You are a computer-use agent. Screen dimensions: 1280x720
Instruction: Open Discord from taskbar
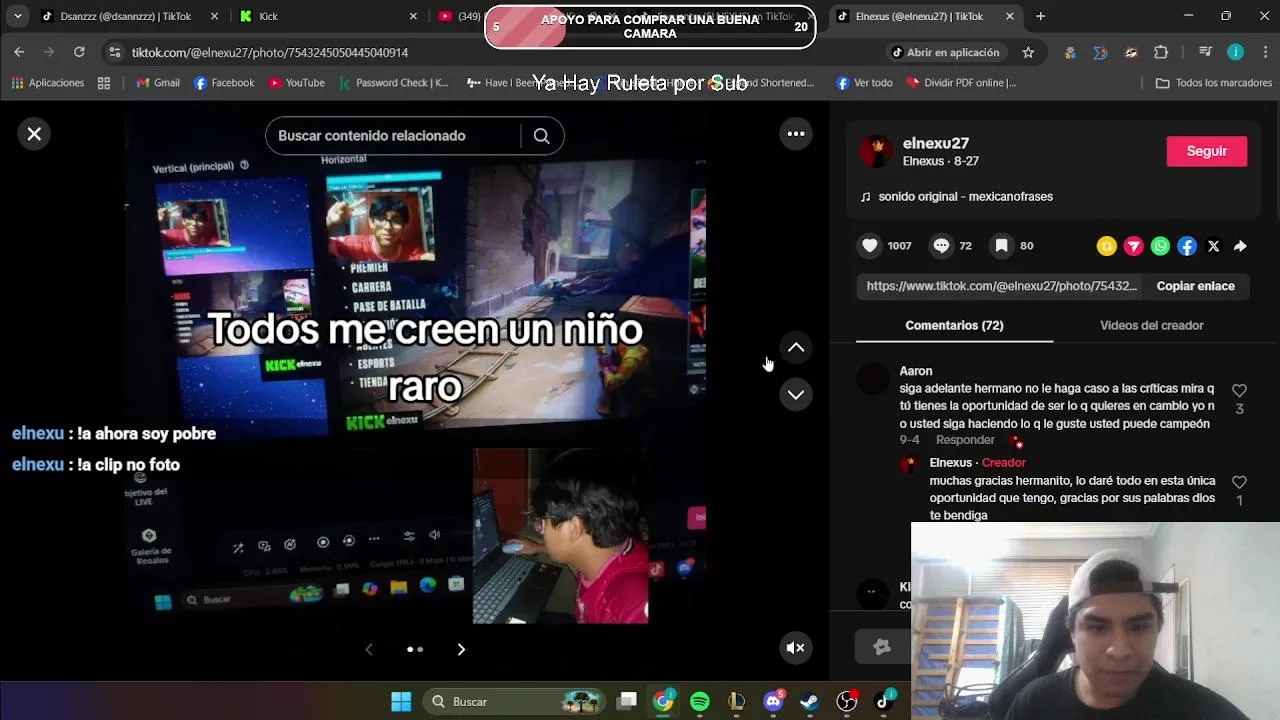point(773,702)
